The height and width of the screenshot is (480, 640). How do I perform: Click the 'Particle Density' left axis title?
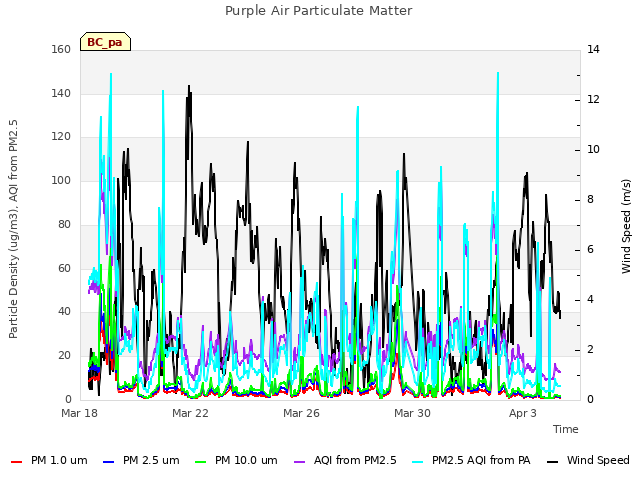(13, 229)
